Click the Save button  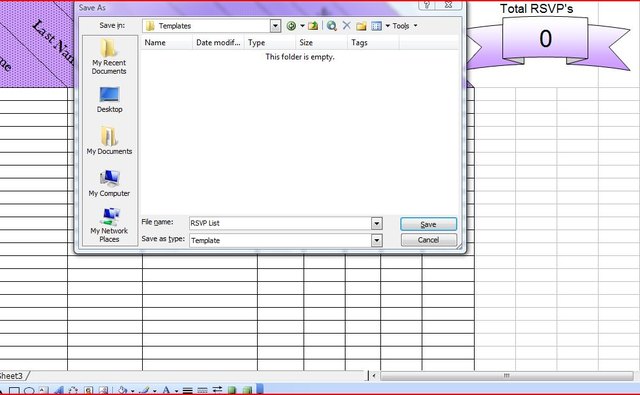pos(429,224)
